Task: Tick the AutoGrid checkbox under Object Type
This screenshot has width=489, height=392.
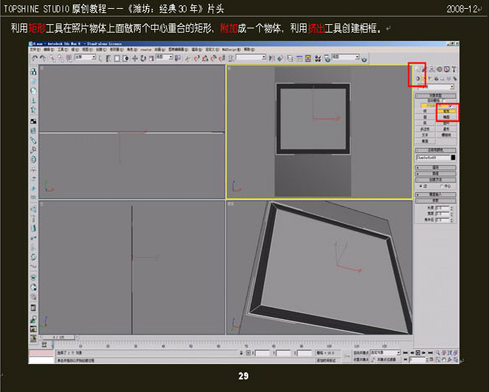Action: coord(444,101)
